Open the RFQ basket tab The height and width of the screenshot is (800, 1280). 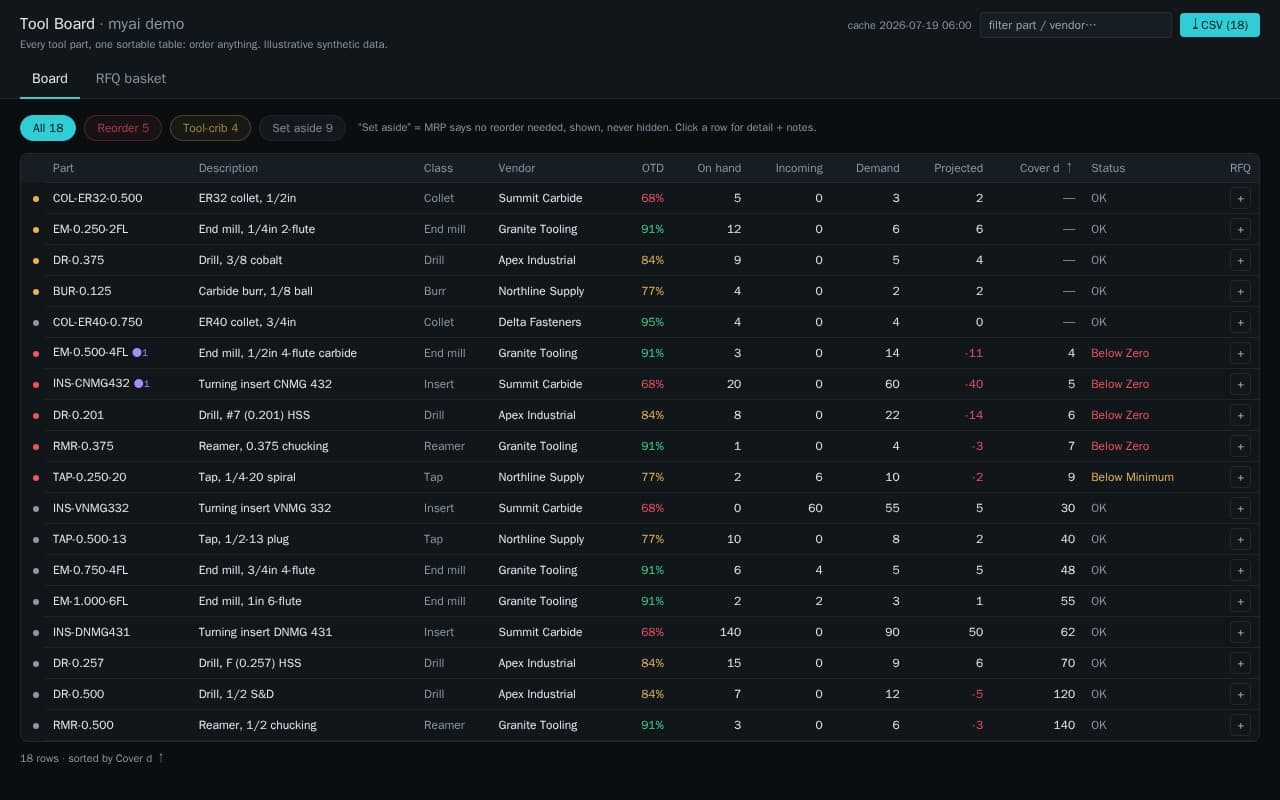pyautogui.click(x=131, y=79)
